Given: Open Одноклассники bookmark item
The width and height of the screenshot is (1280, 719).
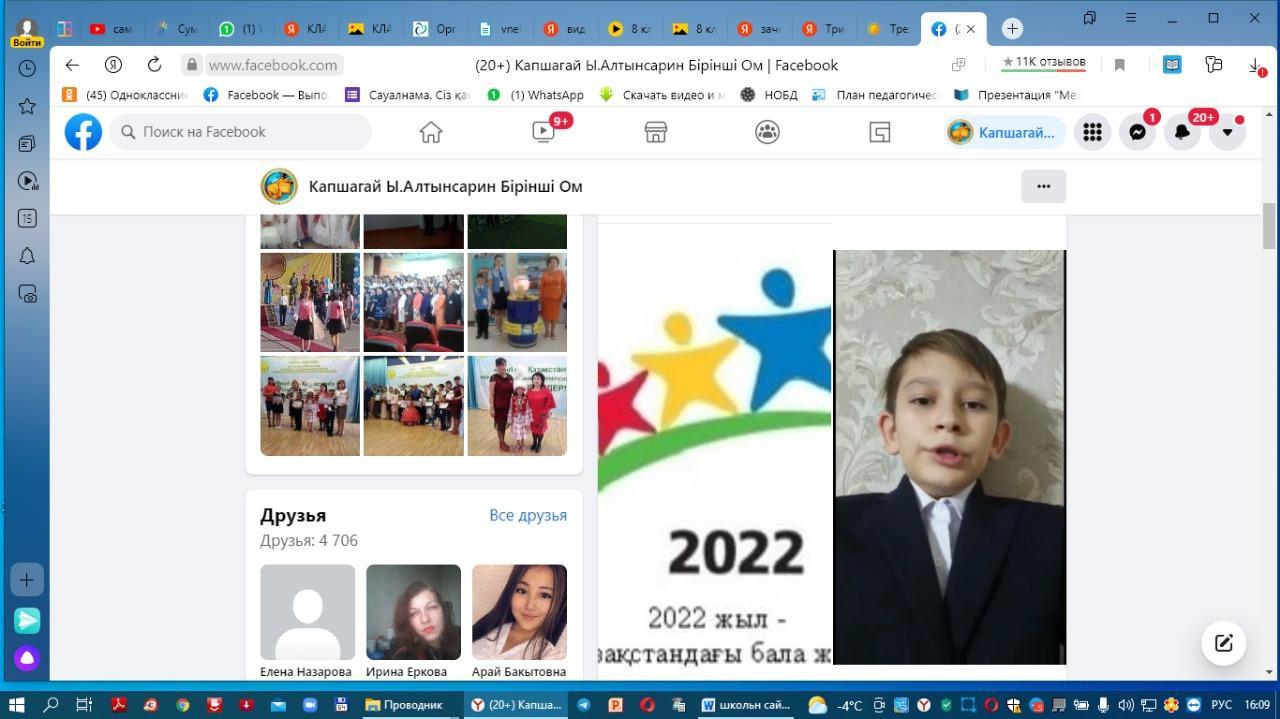Looking at the screenshot, I should coord(126,95).
